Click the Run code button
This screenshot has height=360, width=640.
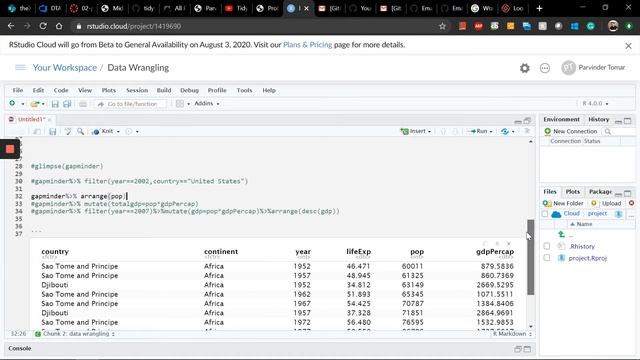click(x=478, y=131)
